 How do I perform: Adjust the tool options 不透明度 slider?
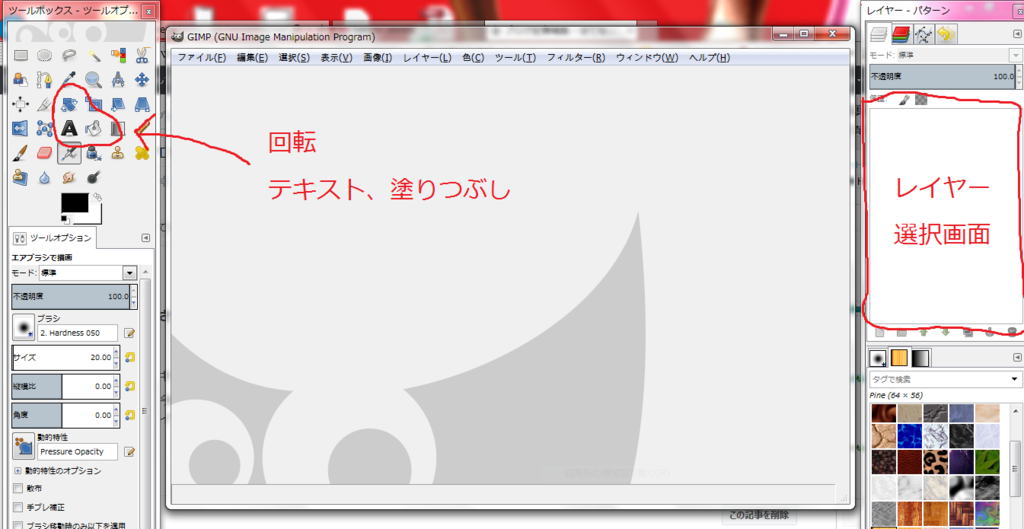(71, 297)
